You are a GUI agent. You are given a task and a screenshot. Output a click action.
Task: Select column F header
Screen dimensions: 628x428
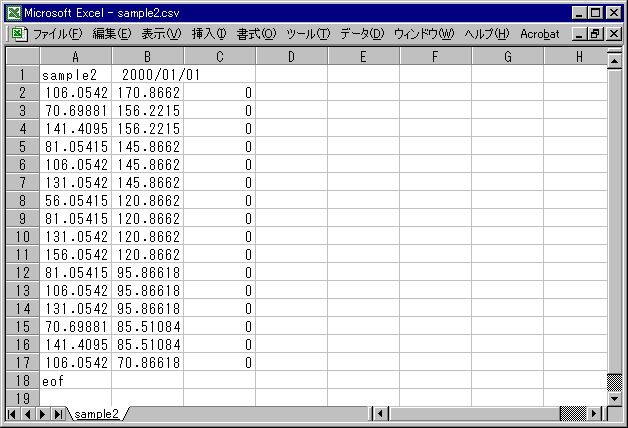coord(435,56)
